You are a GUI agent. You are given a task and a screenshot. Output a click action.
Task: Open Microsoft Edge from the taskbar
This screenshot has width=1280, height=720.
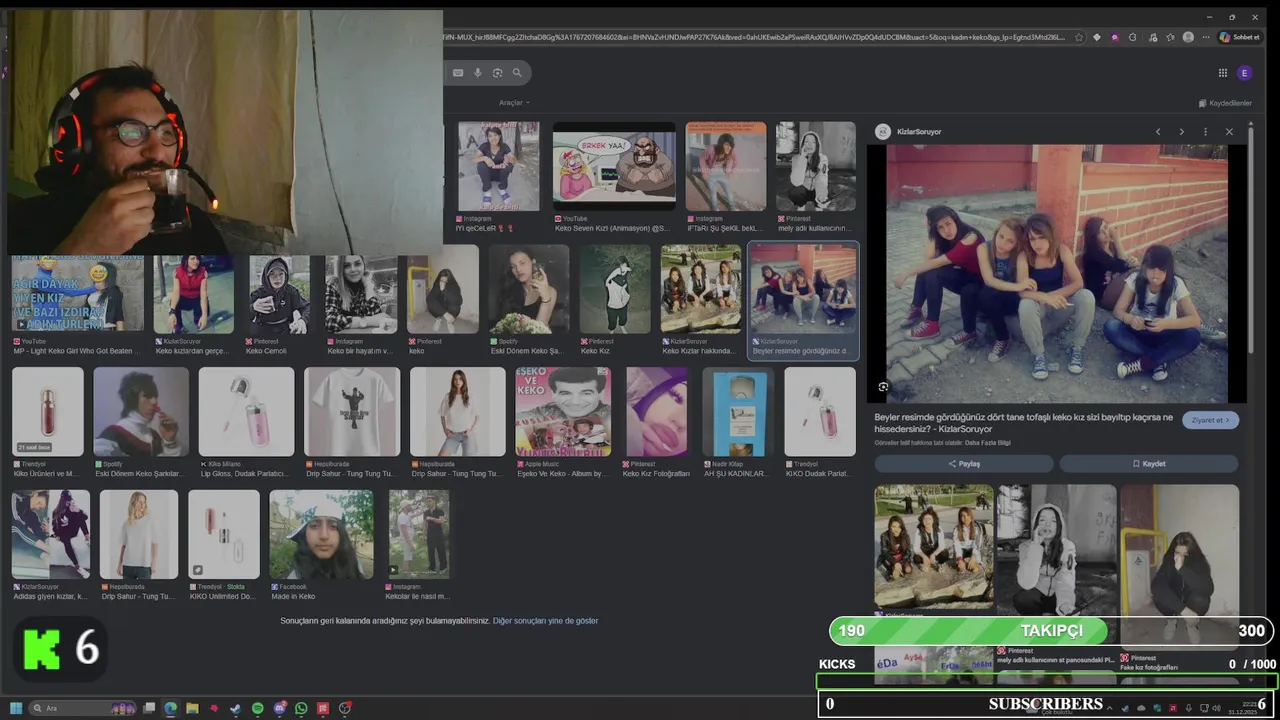click(171, 708)
